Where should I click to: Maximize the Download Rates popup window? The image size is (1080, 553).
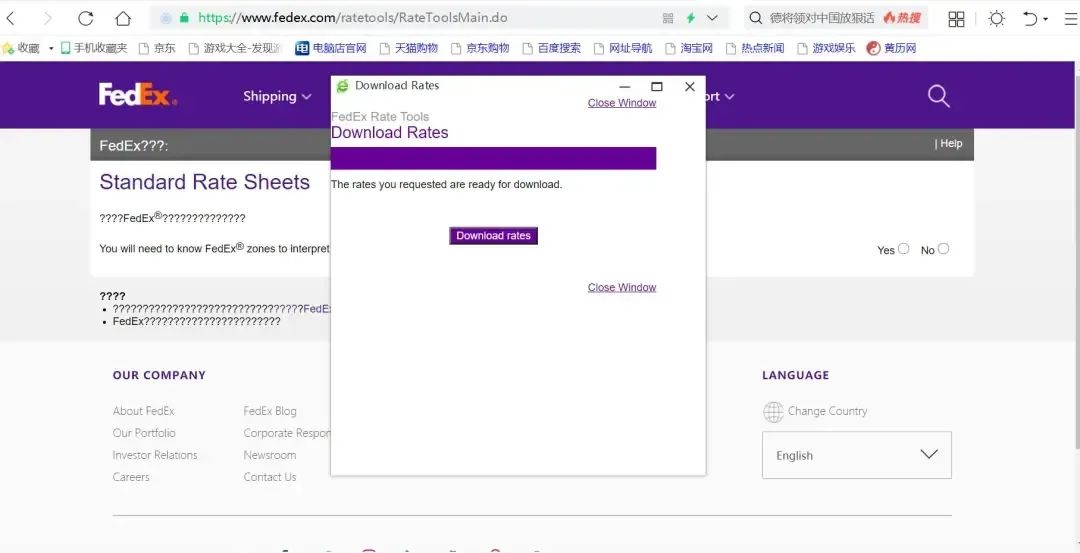[x=656, y=86]
